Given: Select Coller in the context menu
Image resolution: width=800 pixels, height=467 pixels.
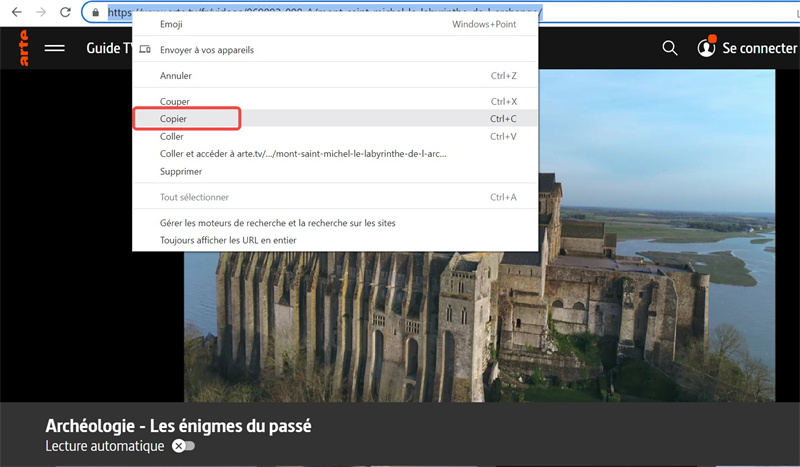Looking at the screenshot, I should tap(335, 136).
